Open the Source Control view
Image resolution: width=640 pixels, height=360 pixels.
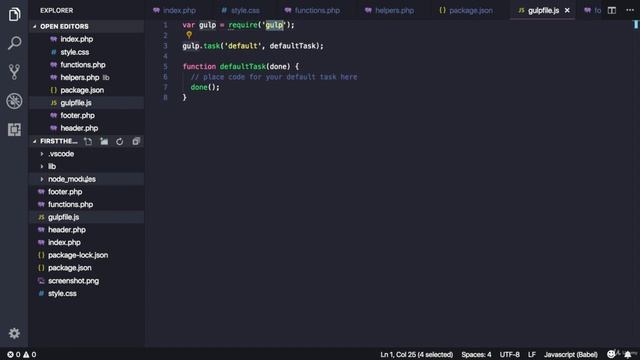[14, 72]
